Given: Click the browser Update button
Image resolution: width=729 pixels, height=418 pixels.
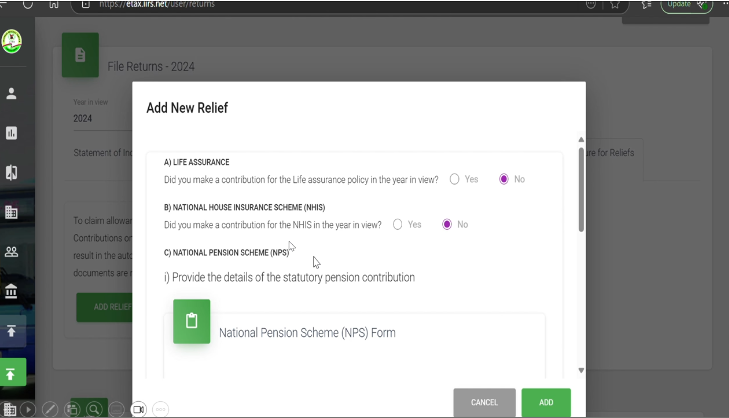Looking at the screenshot, I should 686,5.
